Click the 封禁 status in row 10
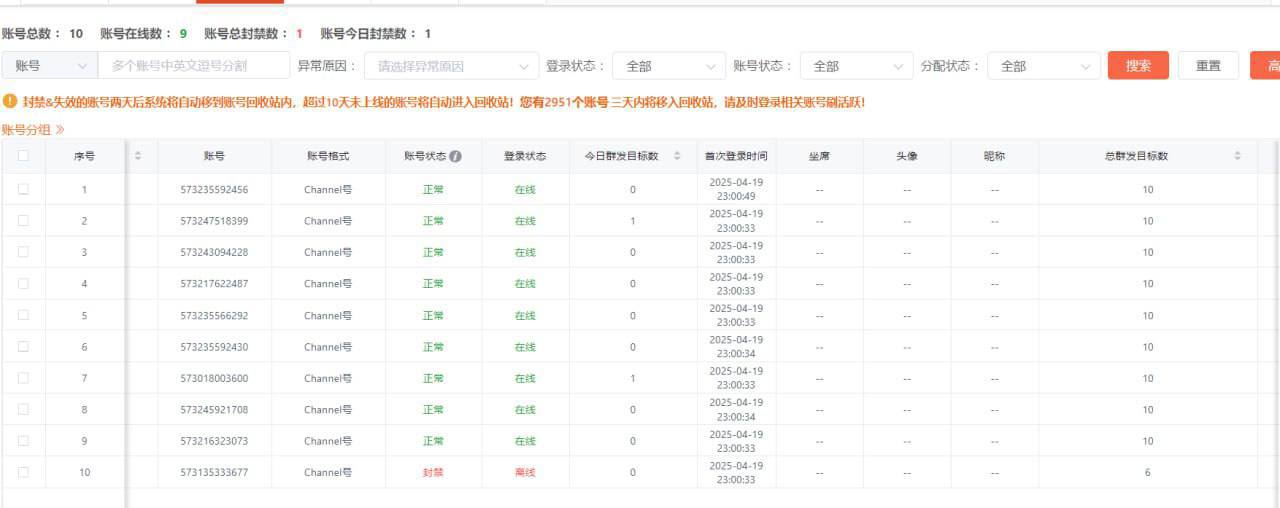 click(x=433, y=473)
